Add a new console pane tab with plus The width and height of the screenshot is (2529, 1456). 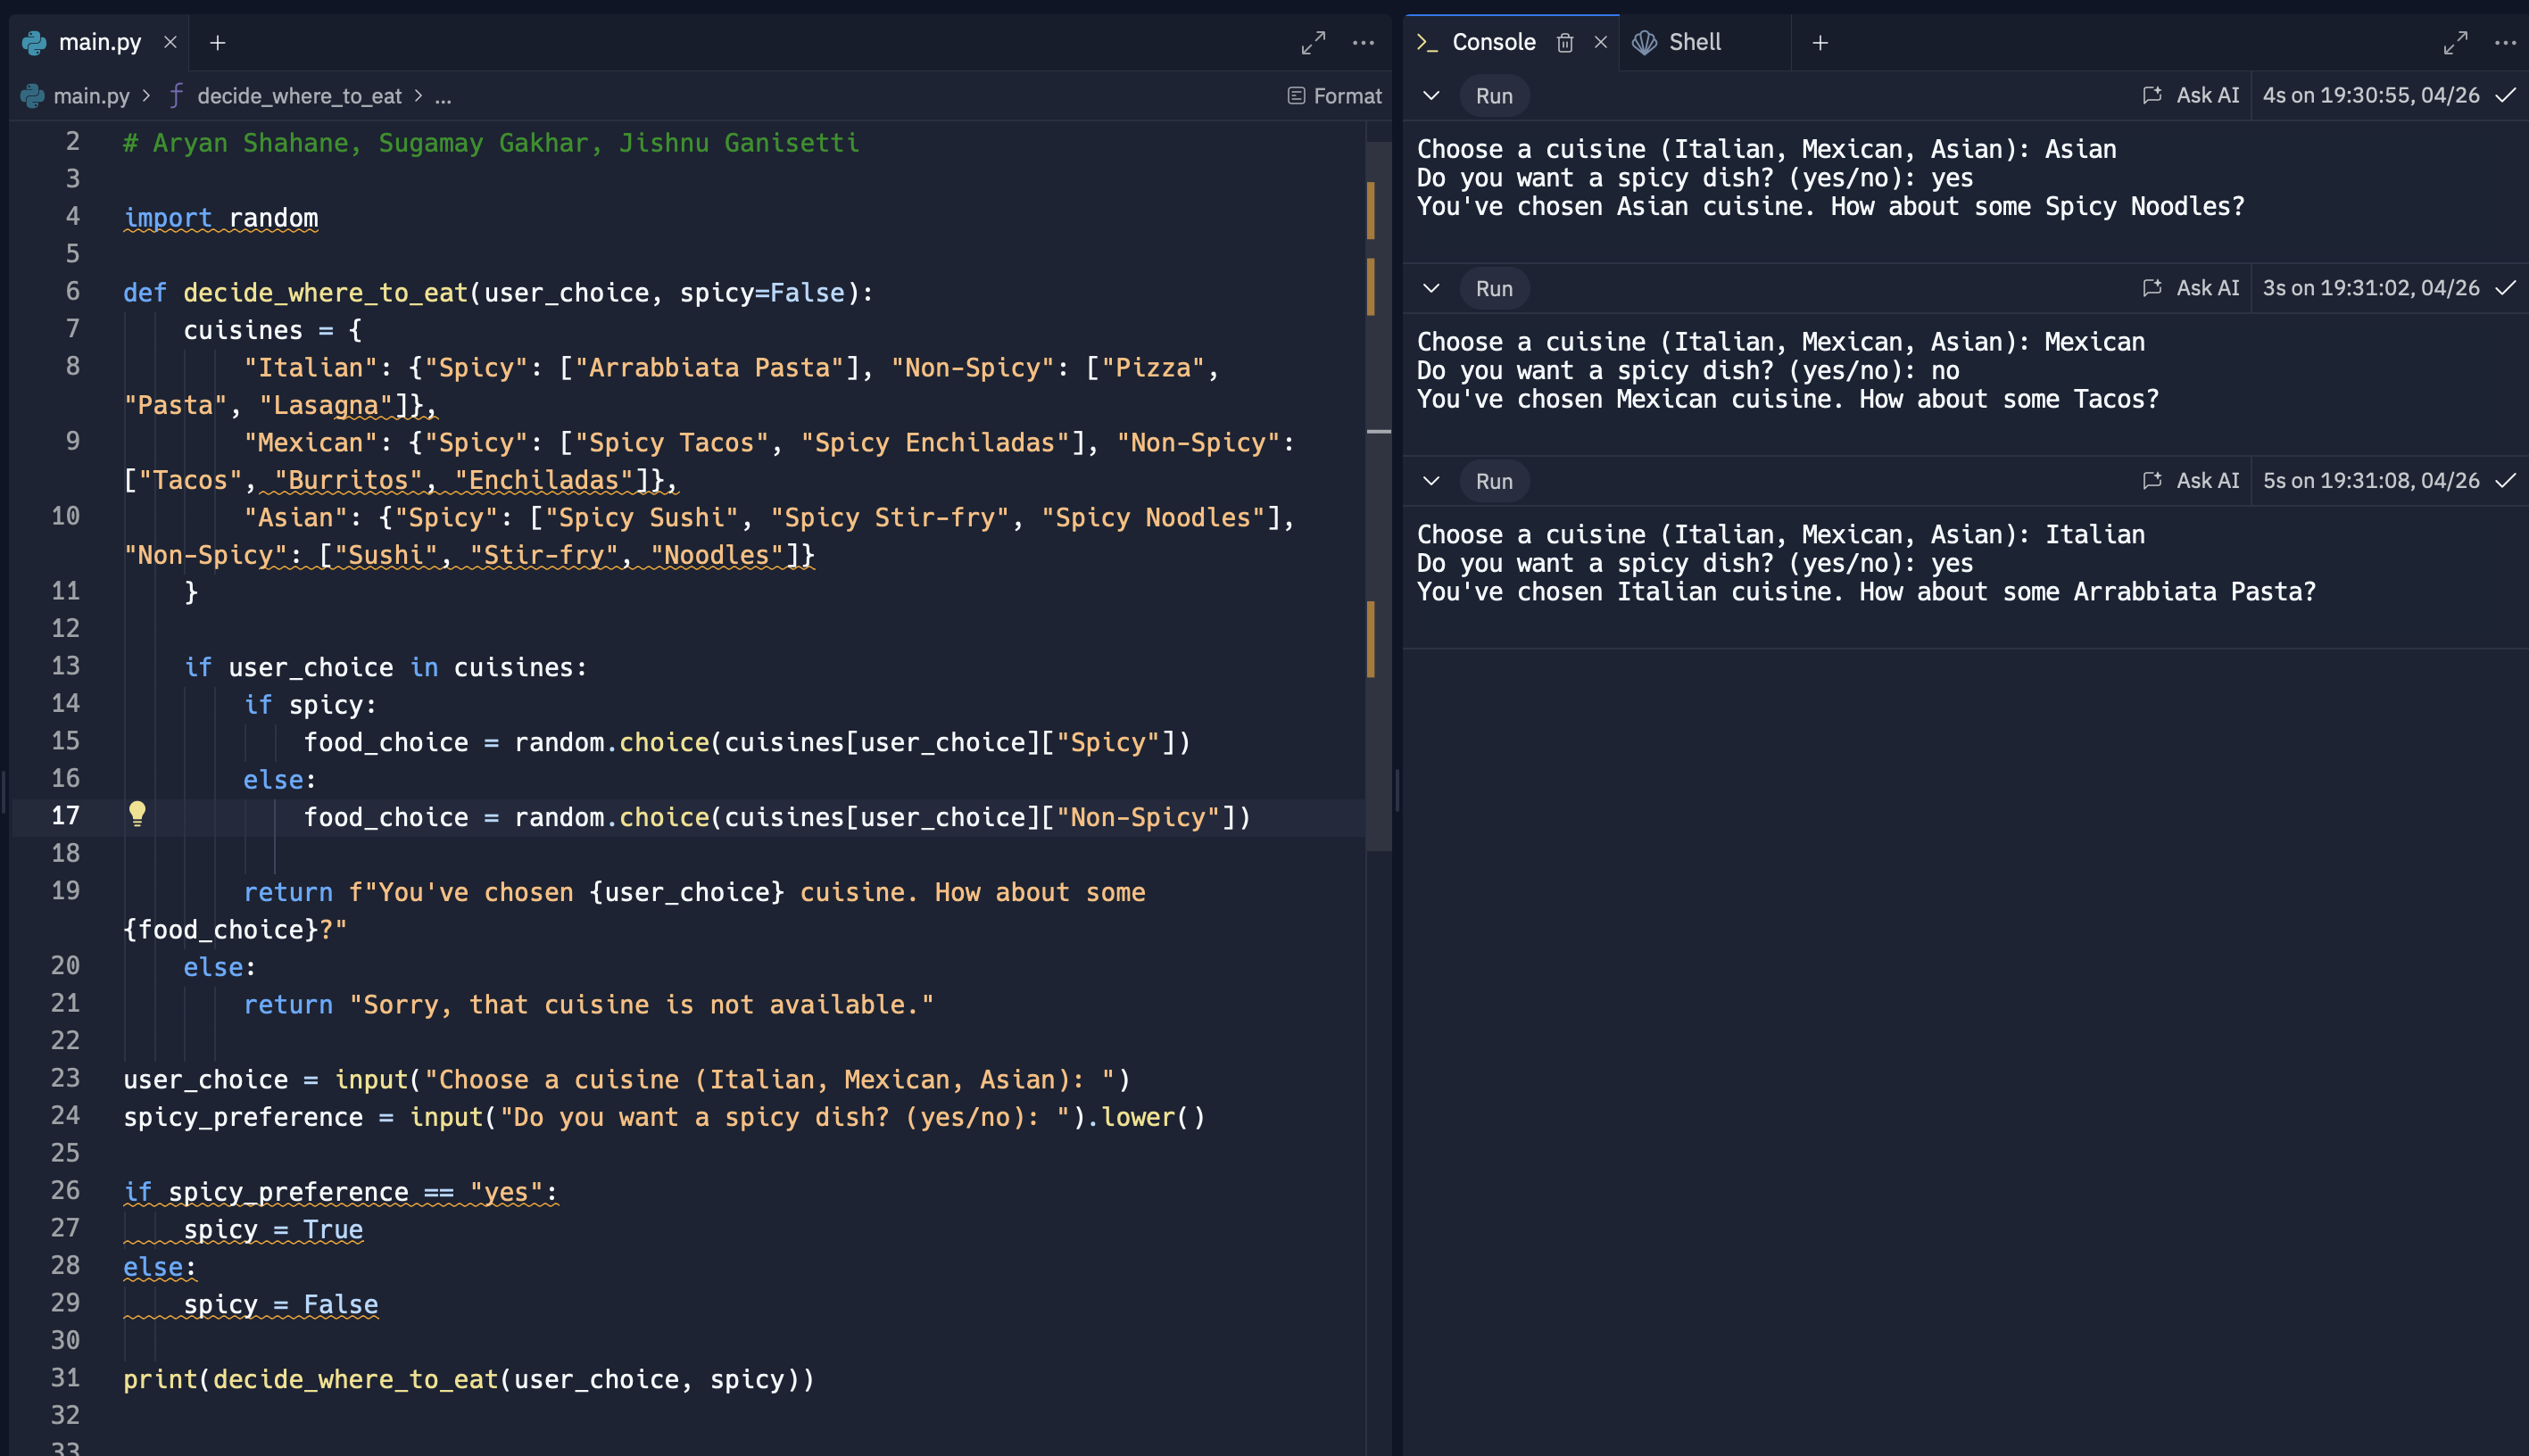pyautogui.click(x=1819, y=43)
